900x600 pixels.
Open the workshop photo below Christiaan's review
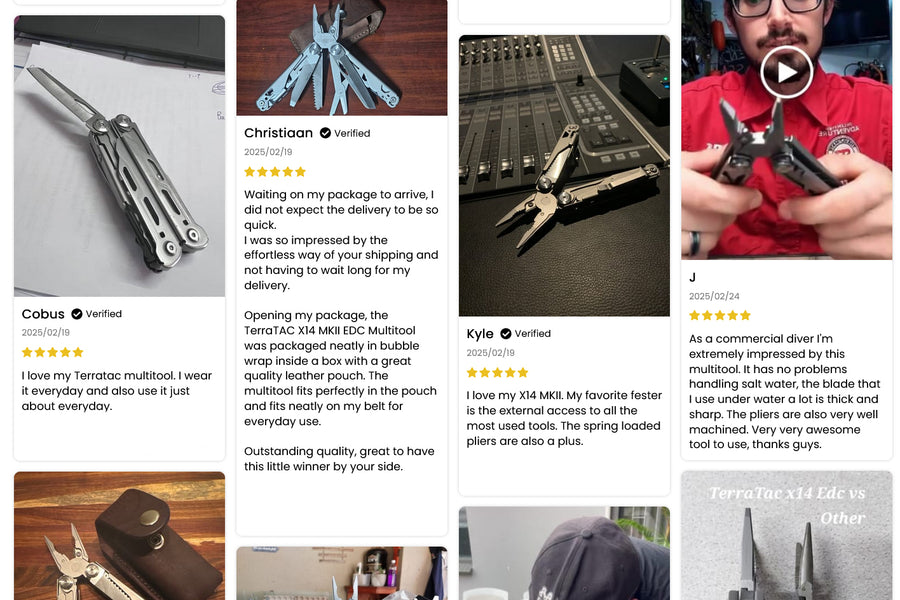(342, 573)
